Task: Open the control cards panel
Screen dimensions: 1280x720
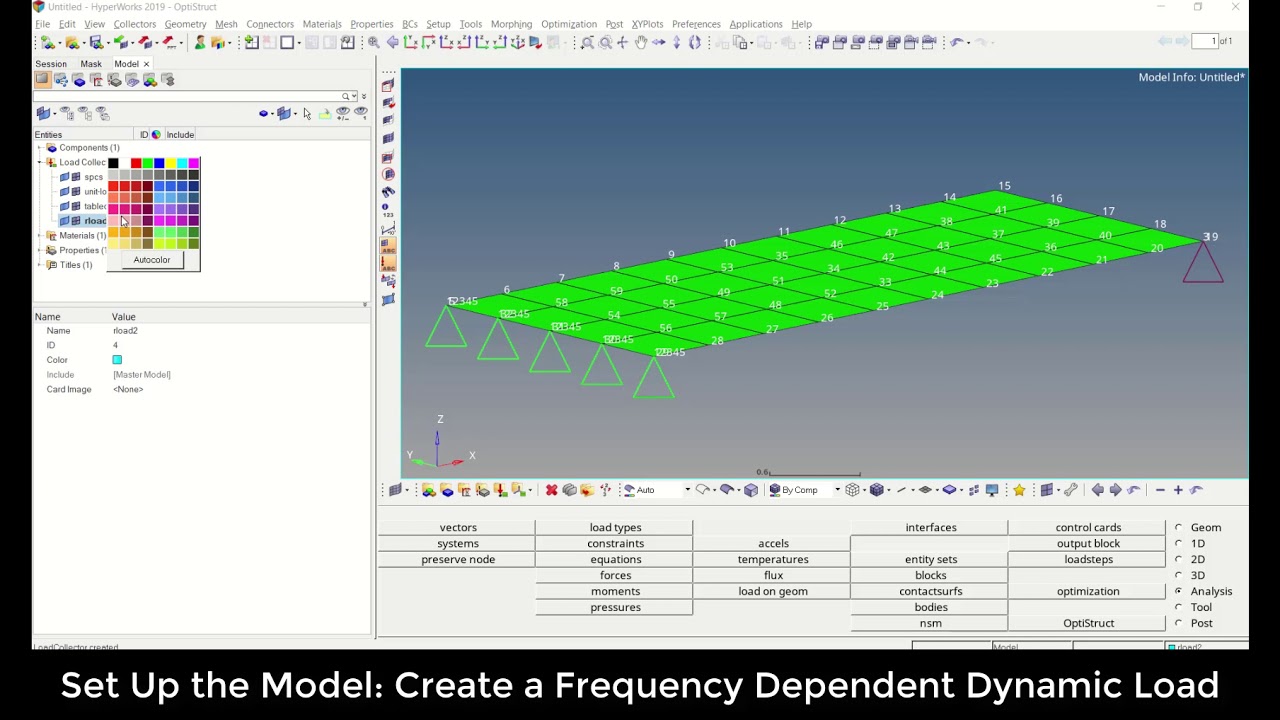Action: pos(1088,528)
